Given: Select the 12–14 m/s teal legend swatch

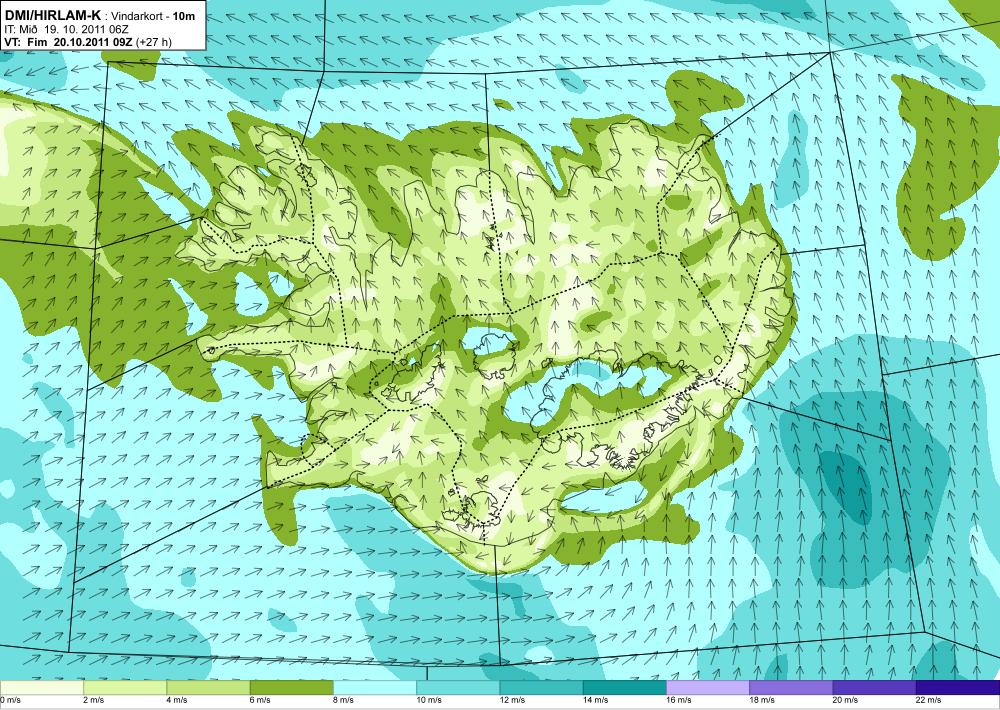Looking at the screenshot, I should (541, 688).
